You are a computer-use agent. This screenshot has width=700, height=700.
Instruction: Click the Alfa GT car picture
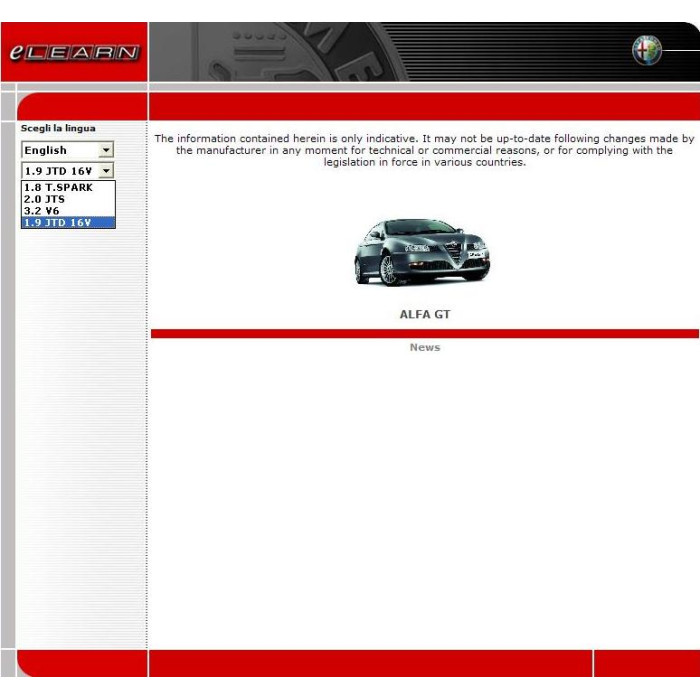(x=422, y=252)
